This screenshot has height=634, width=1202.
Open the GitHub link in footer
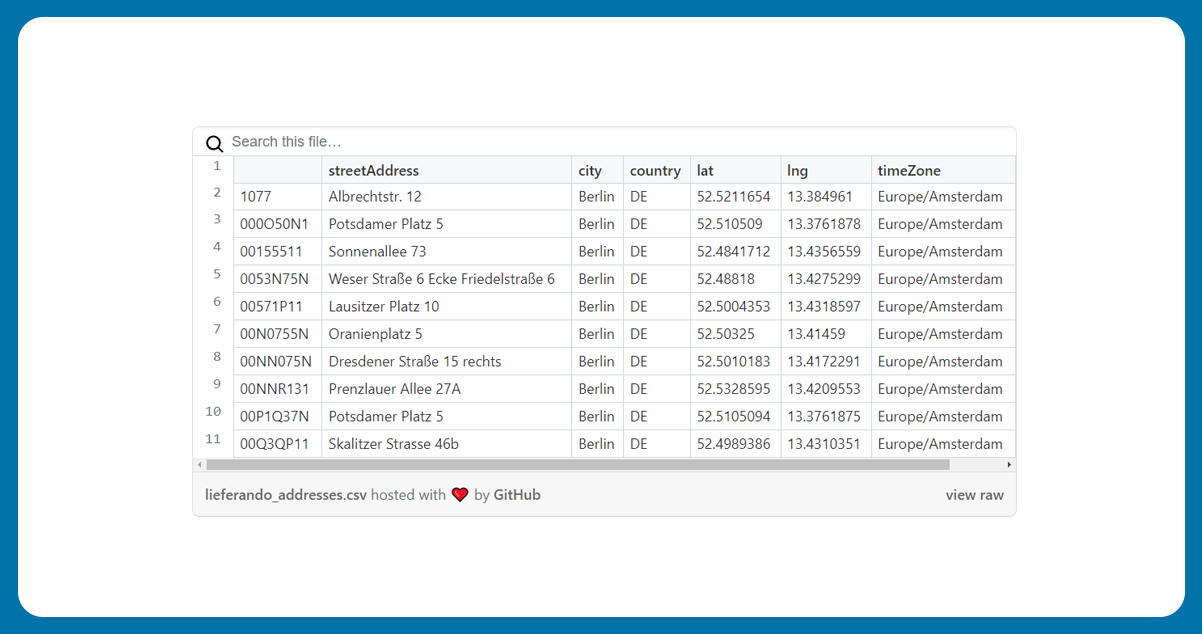pyautogui.click(x=517, y=495)
